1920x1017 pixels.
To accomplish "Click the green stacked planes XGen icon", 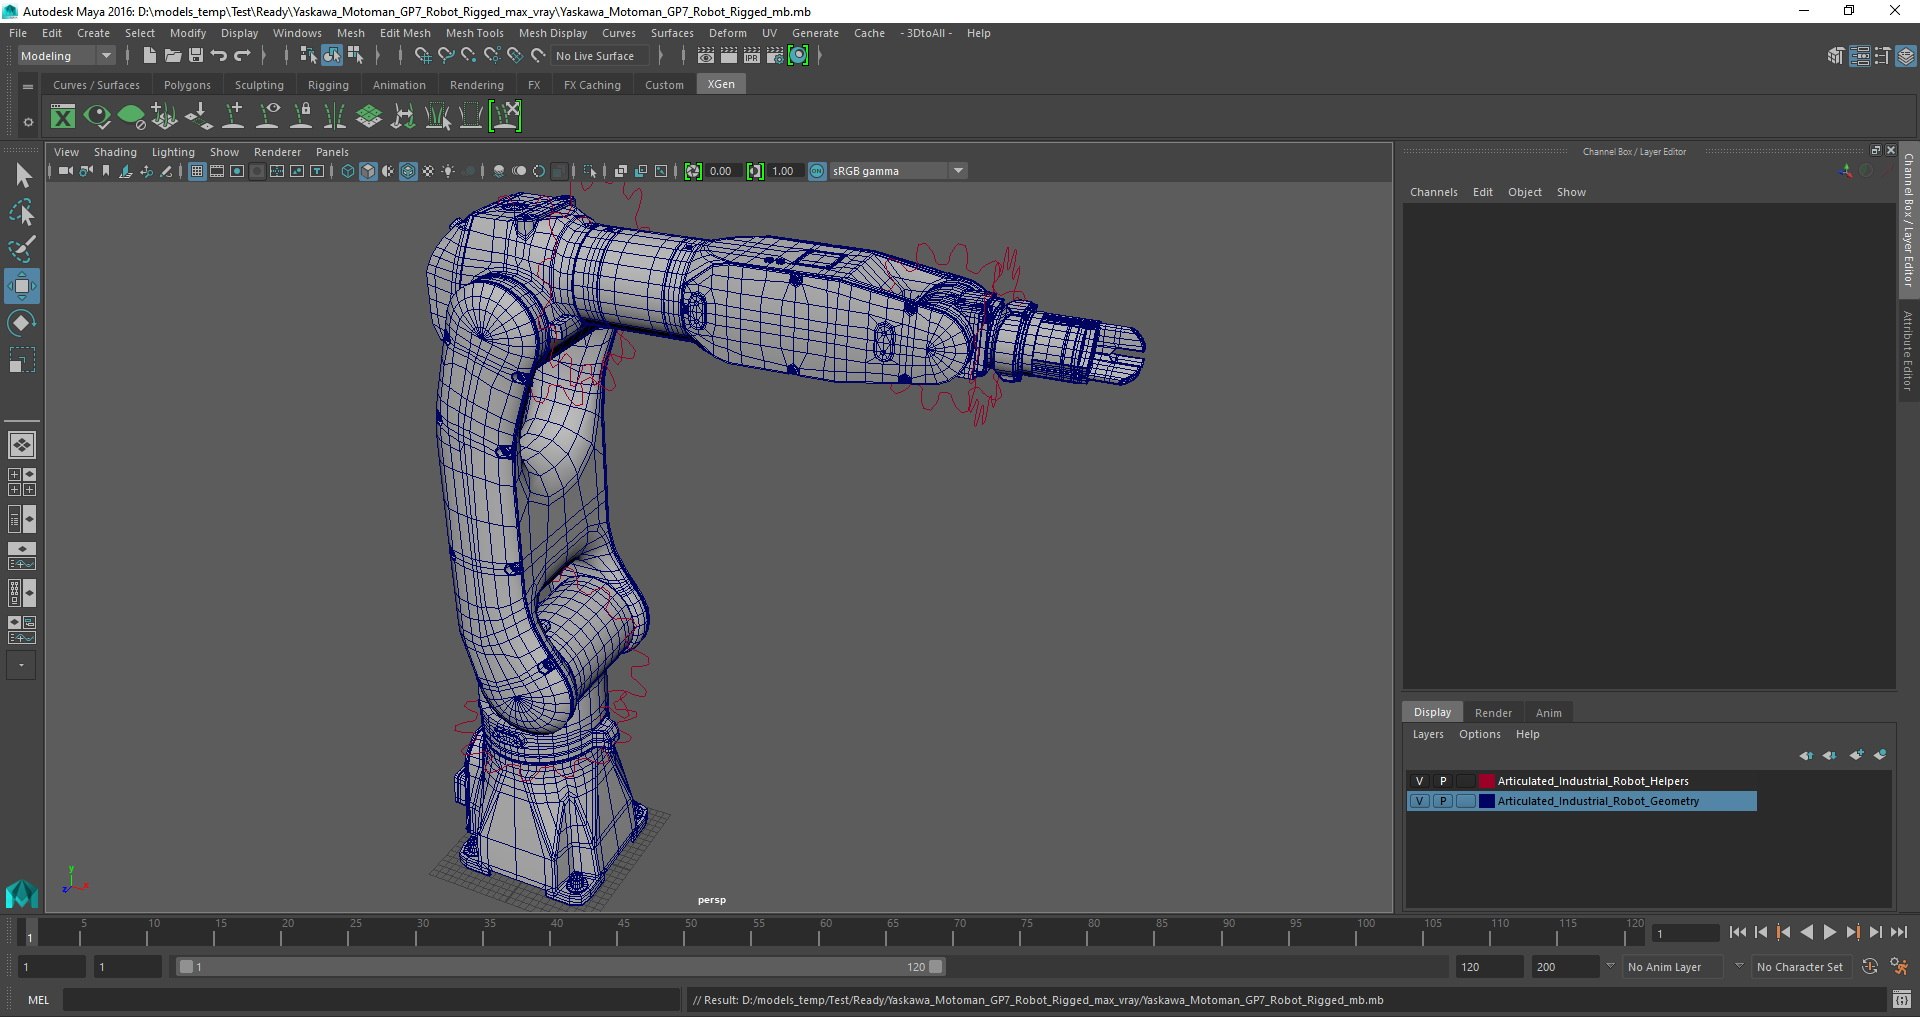I will pyautogui.click(x=369, y=117).
